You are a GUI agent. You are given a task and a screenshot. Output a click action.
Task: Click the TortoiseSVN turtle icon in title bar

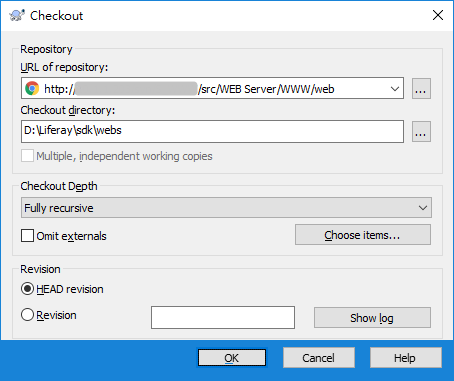tap(17, 15)
